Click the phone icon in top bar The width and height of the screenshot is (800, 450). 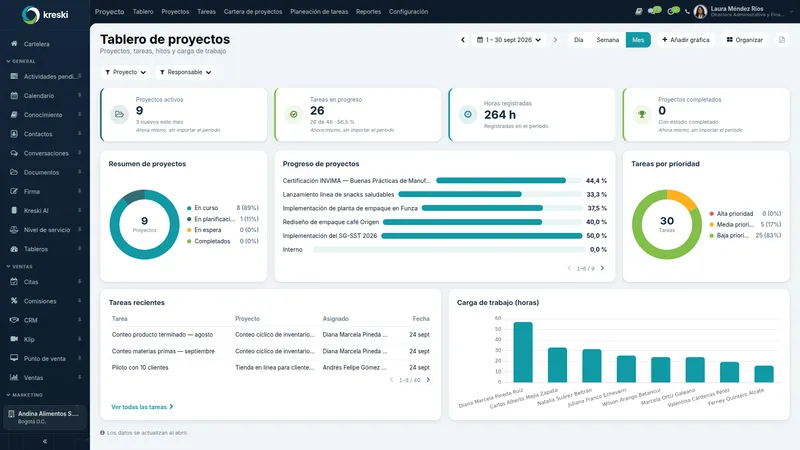coord(687,12)
